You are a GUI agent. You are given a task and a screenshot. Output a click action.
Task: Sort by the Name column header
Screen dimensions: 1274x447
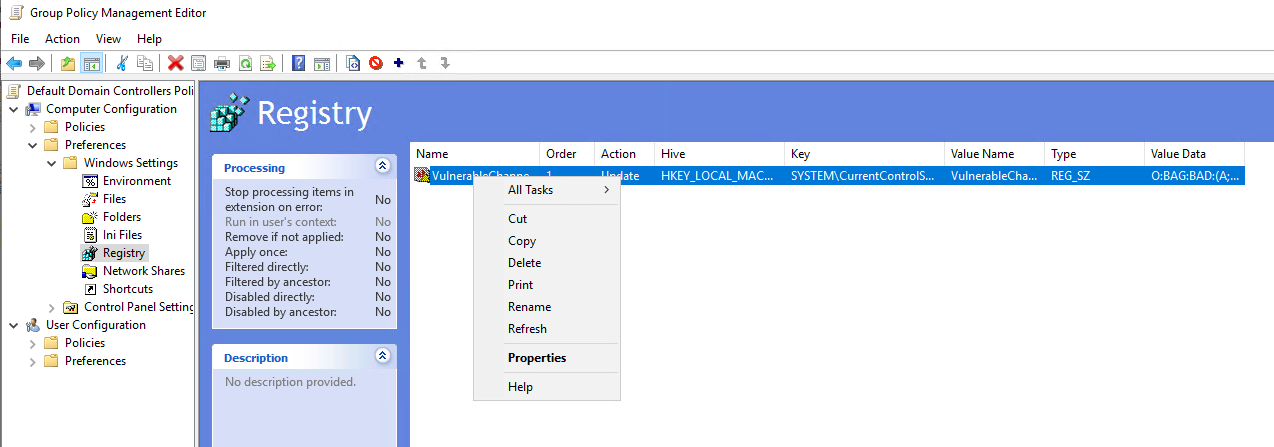[475, 154]
